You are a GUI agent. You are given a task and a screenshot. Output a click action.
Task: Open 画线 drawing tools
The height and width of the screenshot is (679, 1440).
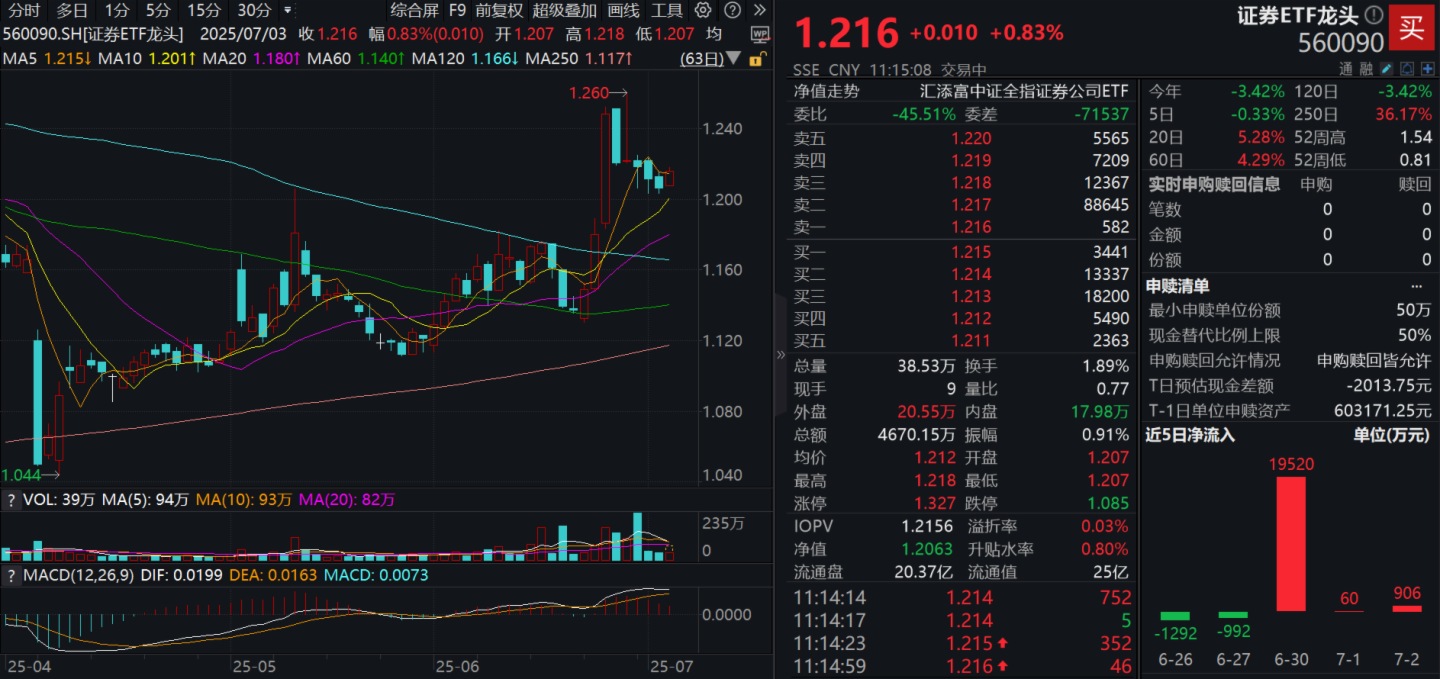coord(624,11)
